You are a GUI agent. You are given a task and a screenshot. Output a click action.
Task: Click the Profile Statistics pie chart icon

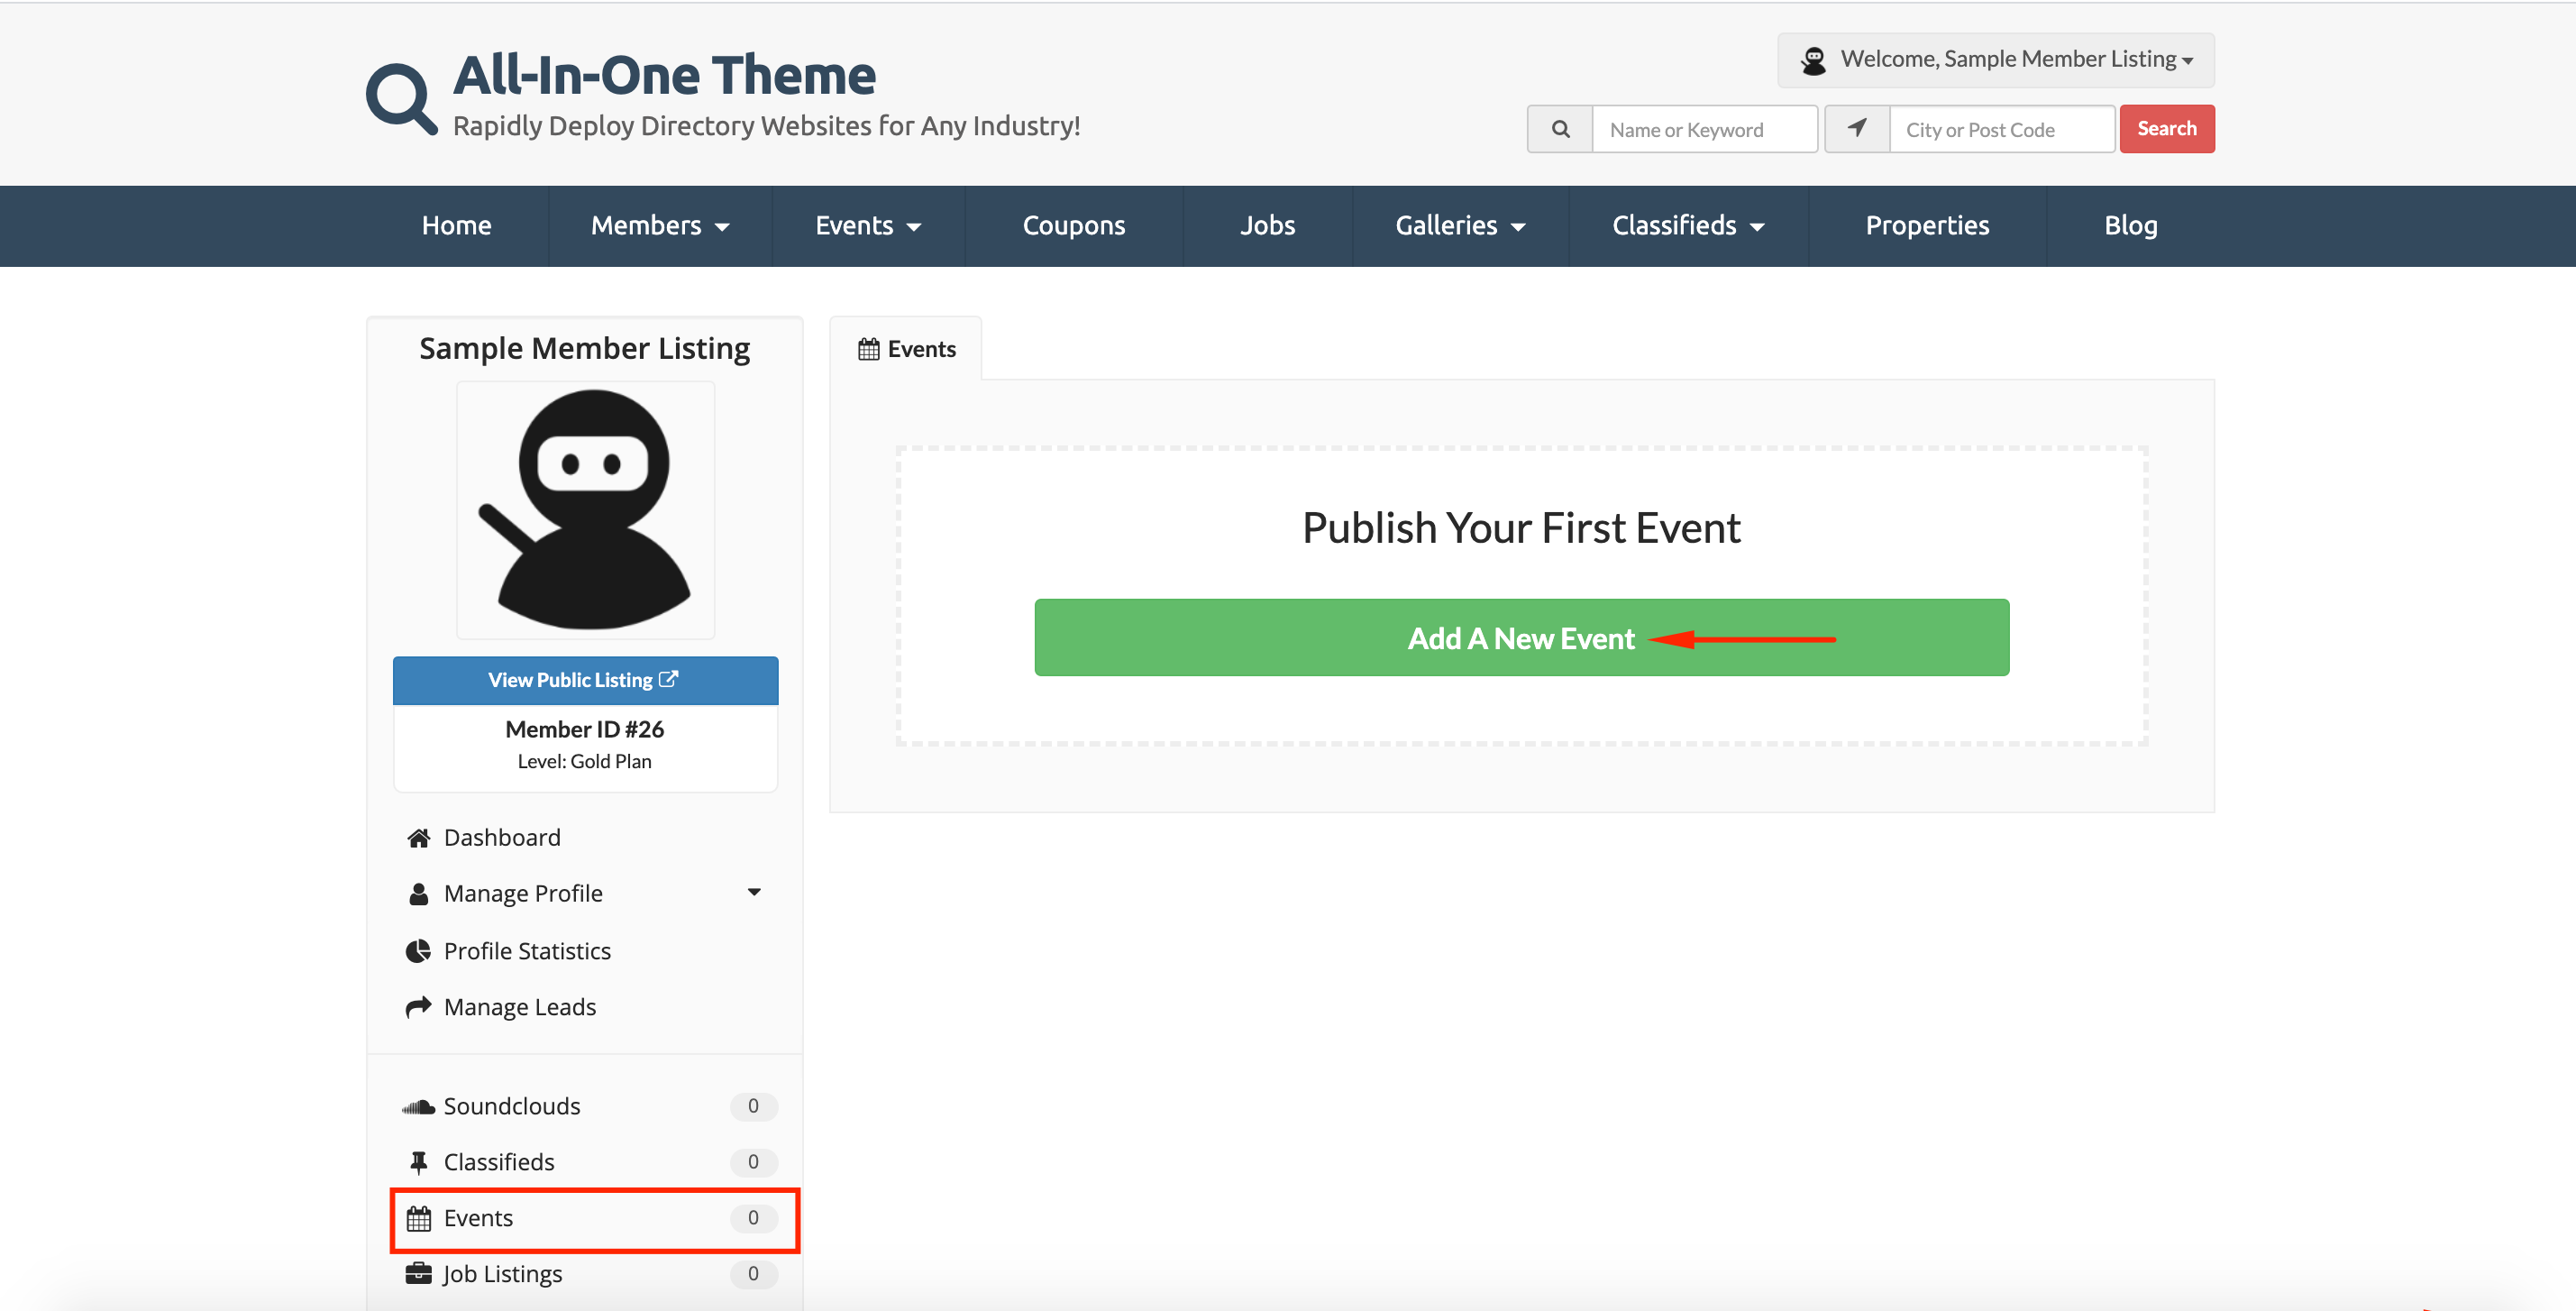[x=418, y=951]
